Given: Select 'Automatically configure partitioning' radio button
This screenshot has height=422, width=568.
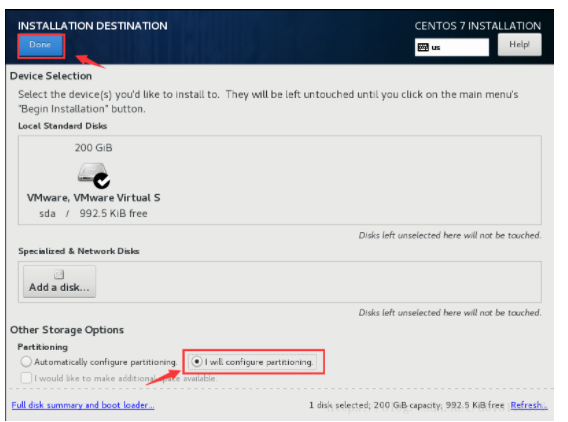Looking at the screenshot, I should pos(26,362).
